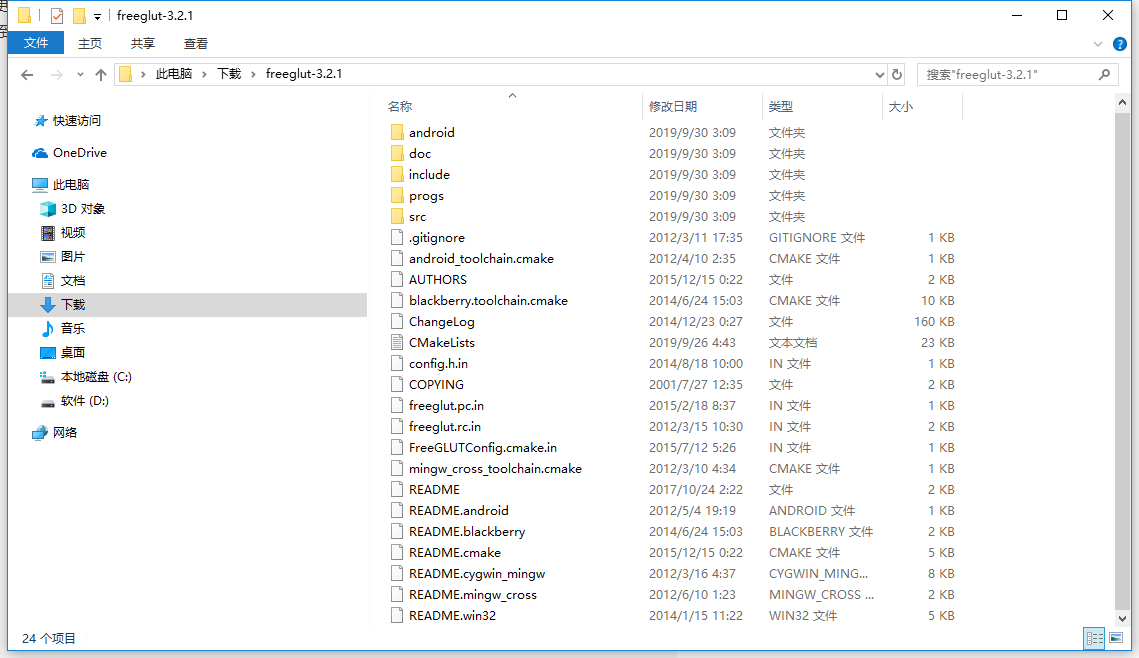Click 下载 in the address breadcrumb

(x=229, y=74)
